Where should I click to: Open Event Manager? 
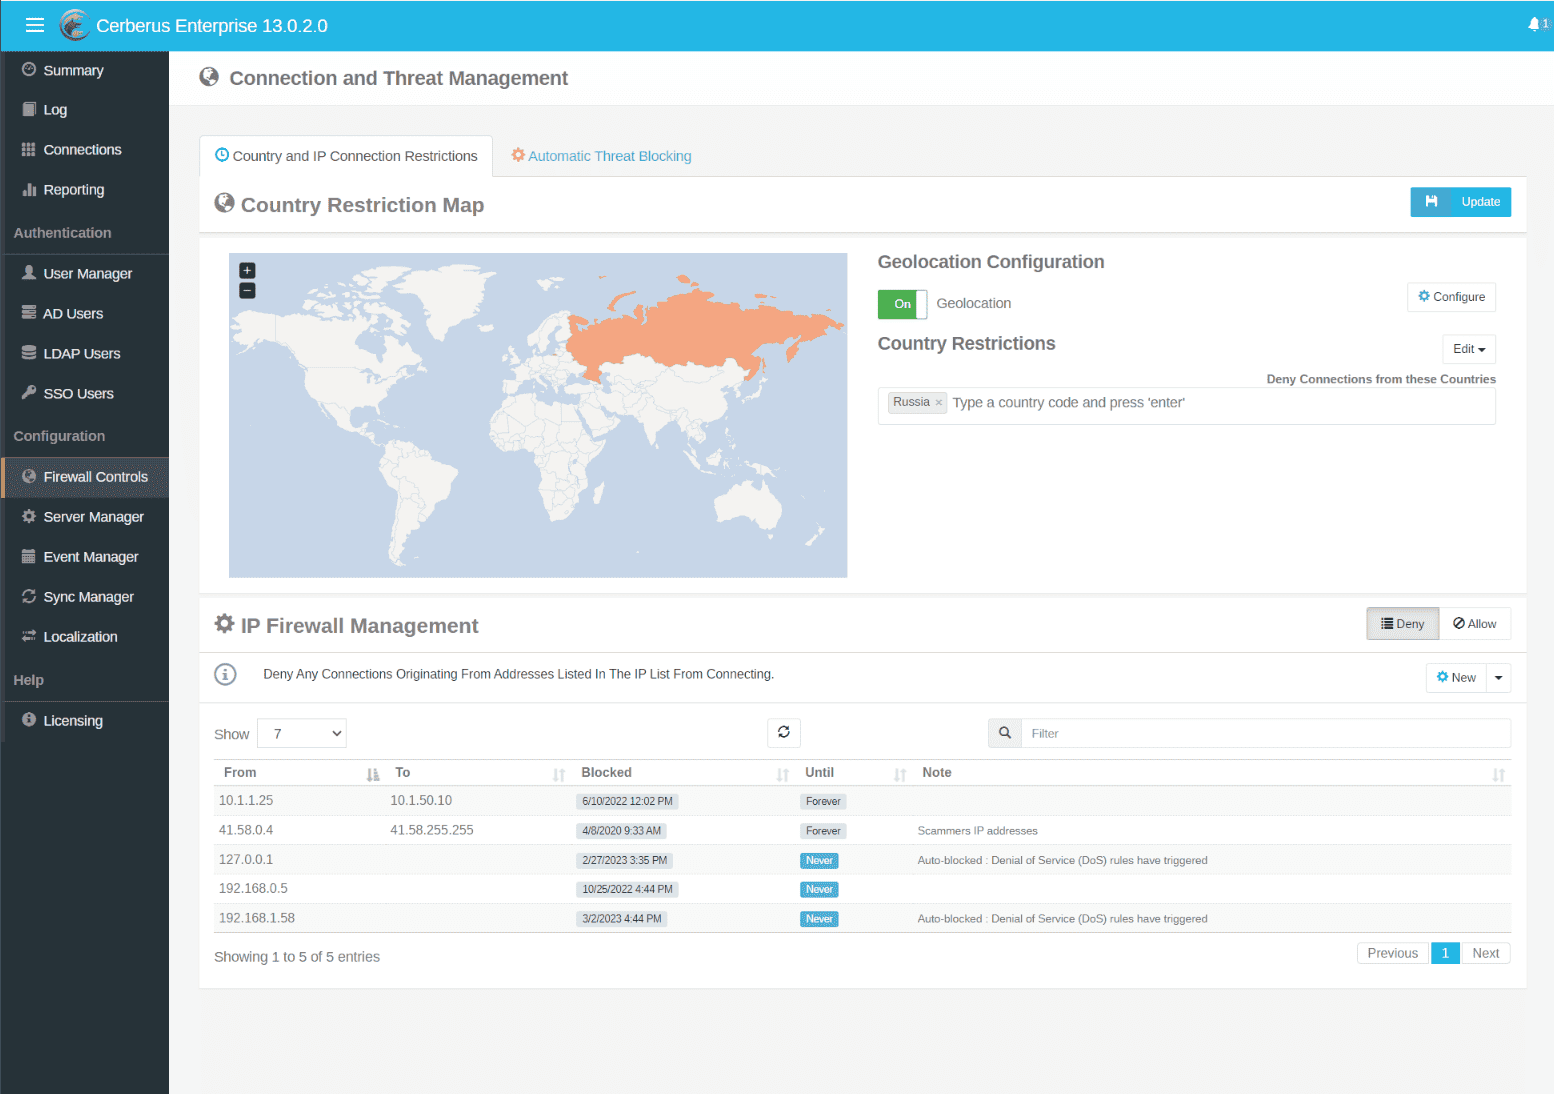click(85, 557)
